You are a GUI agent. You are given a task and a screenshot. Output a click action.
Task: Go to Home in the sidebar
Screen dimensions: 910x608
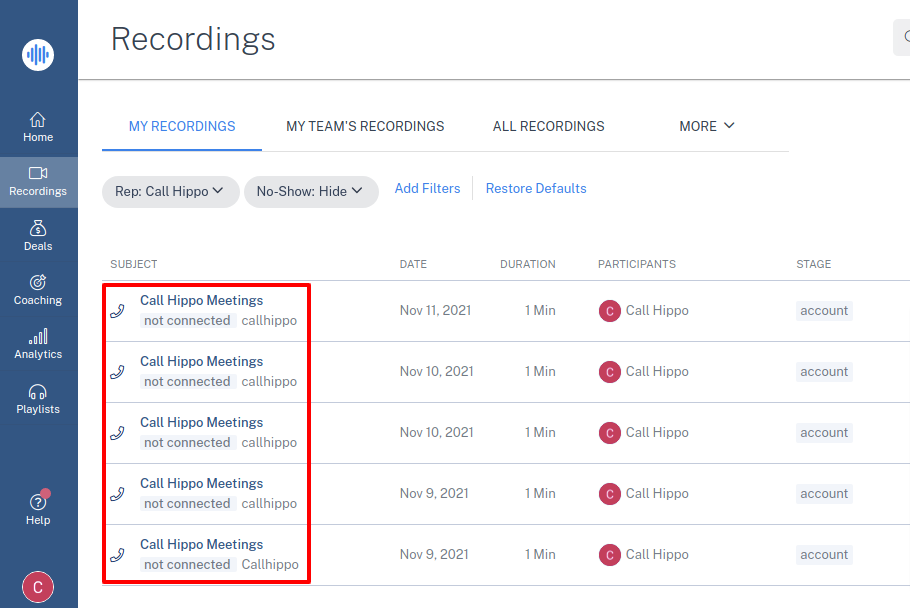(38, 127)
